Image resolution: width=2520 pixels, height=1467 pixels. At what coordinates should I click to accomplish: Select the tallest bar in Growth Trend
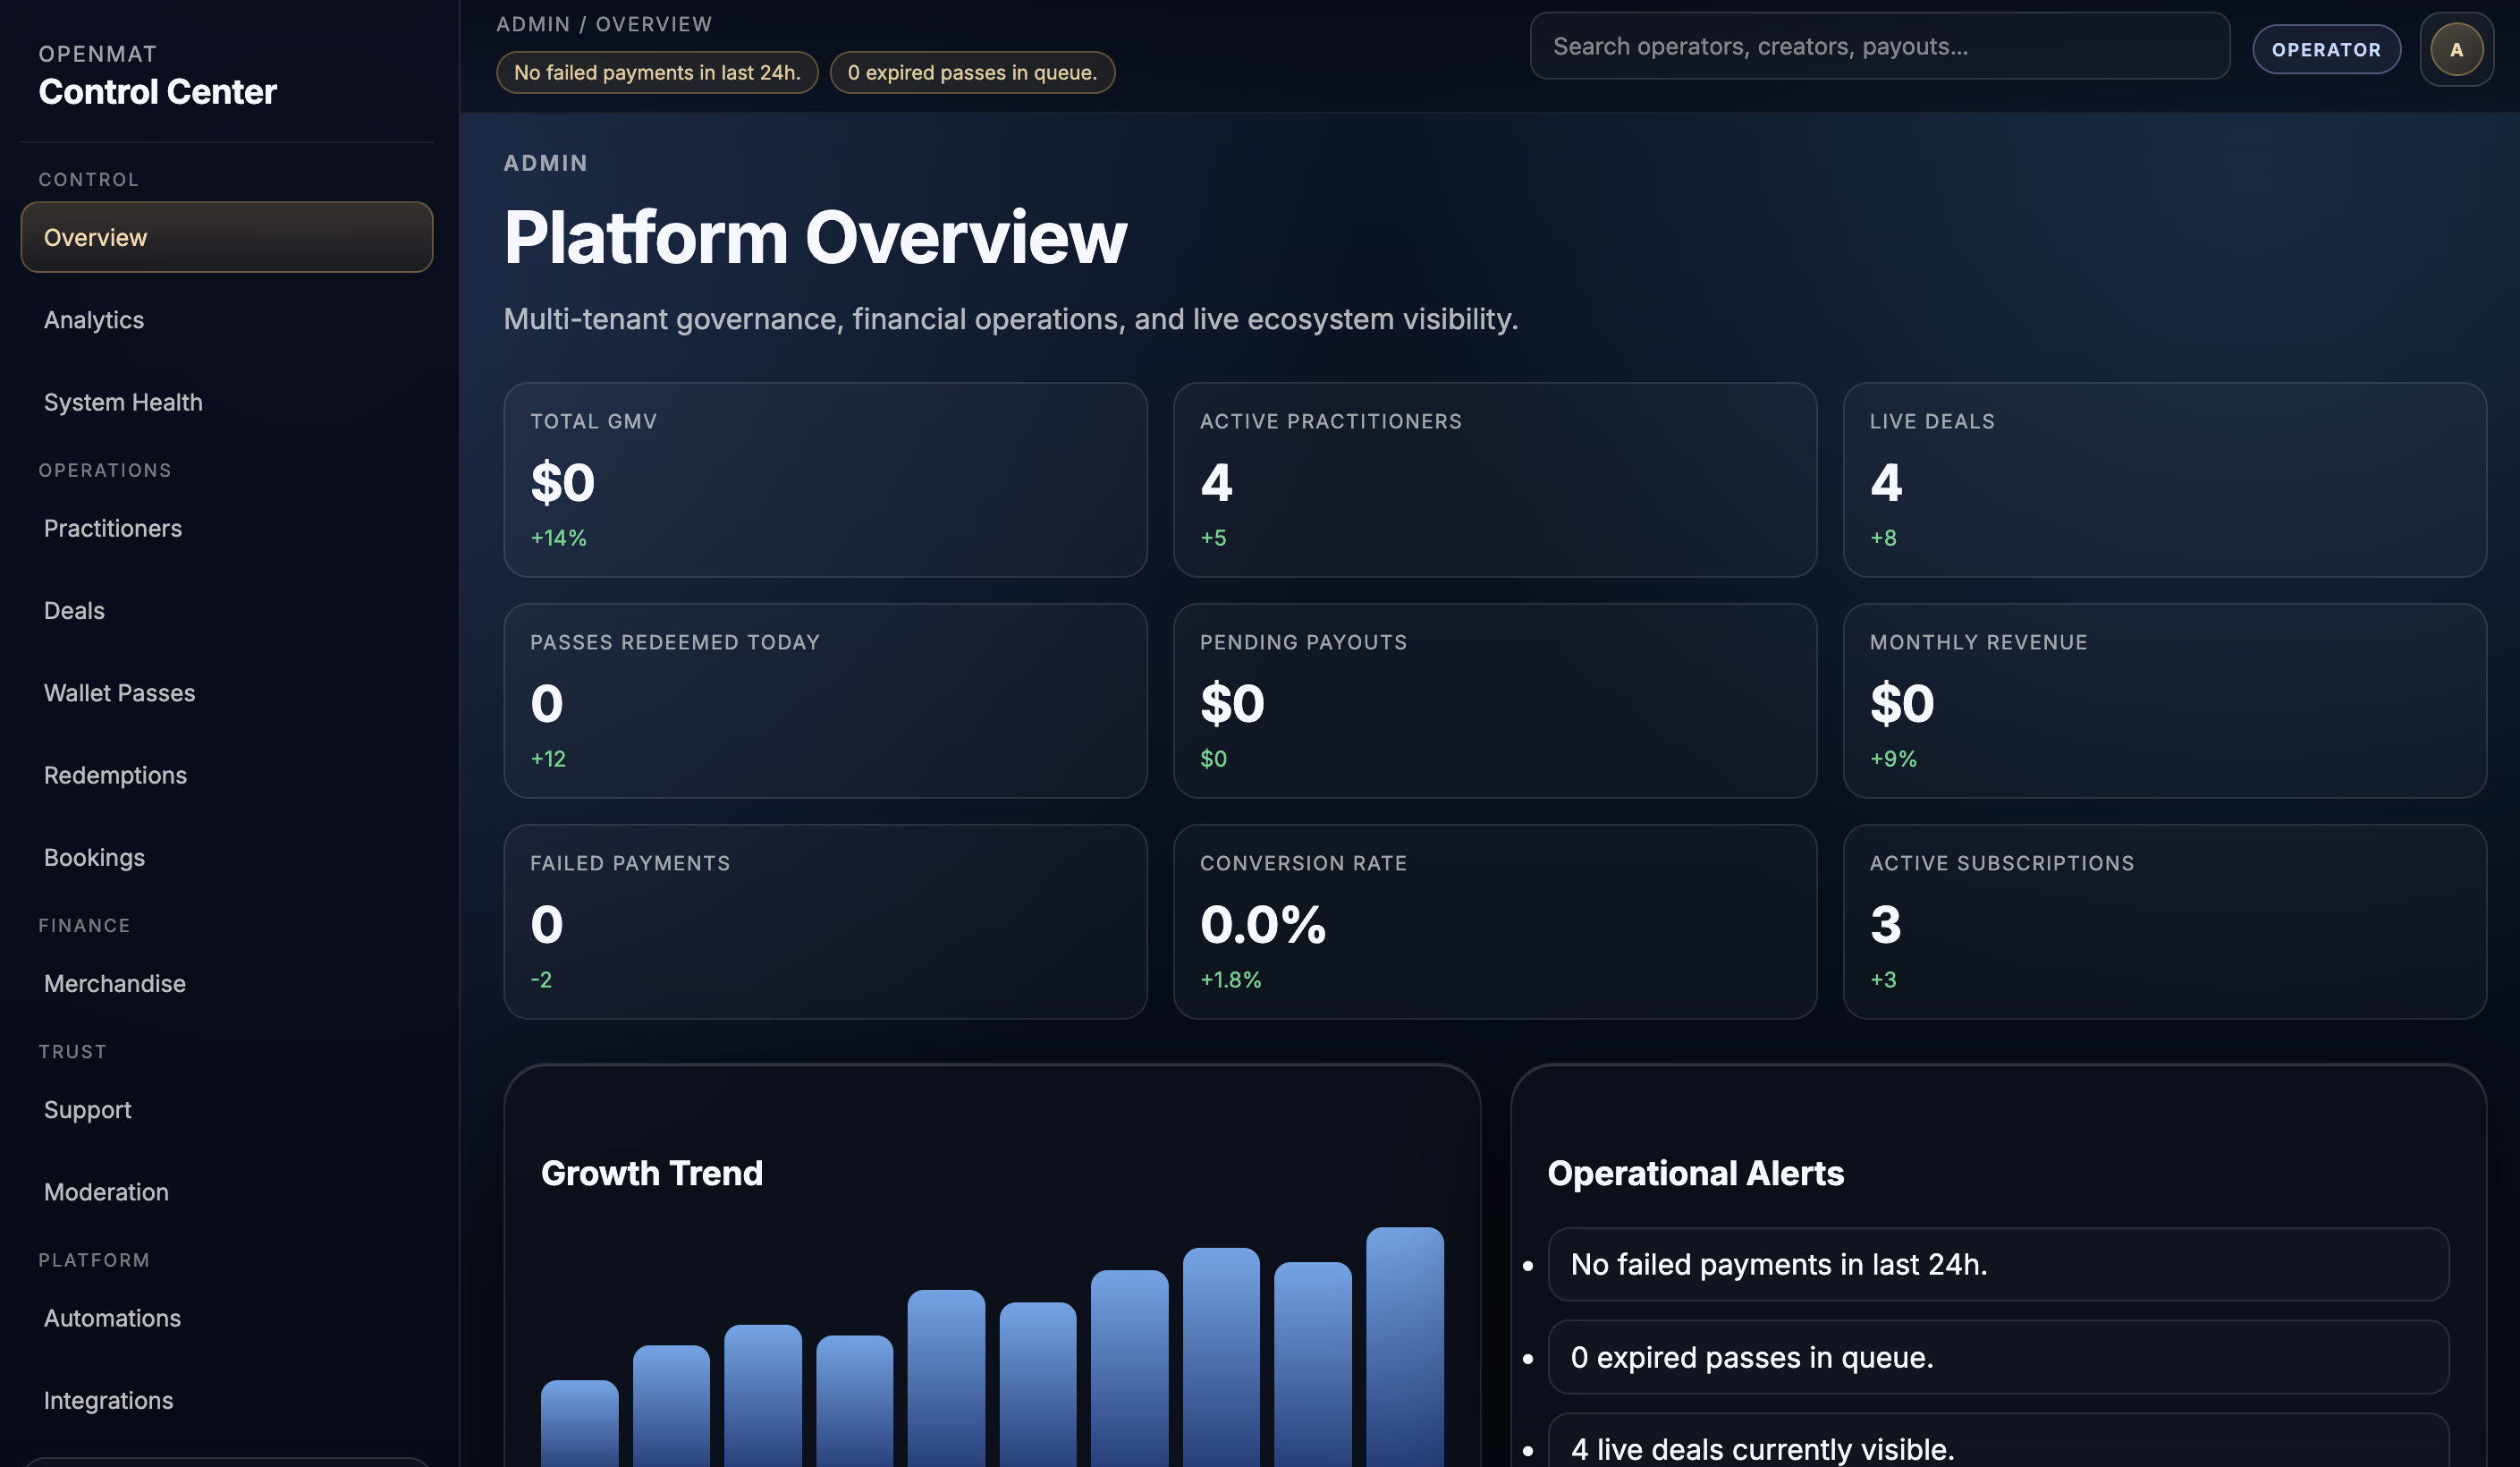click(1404, 1346)
